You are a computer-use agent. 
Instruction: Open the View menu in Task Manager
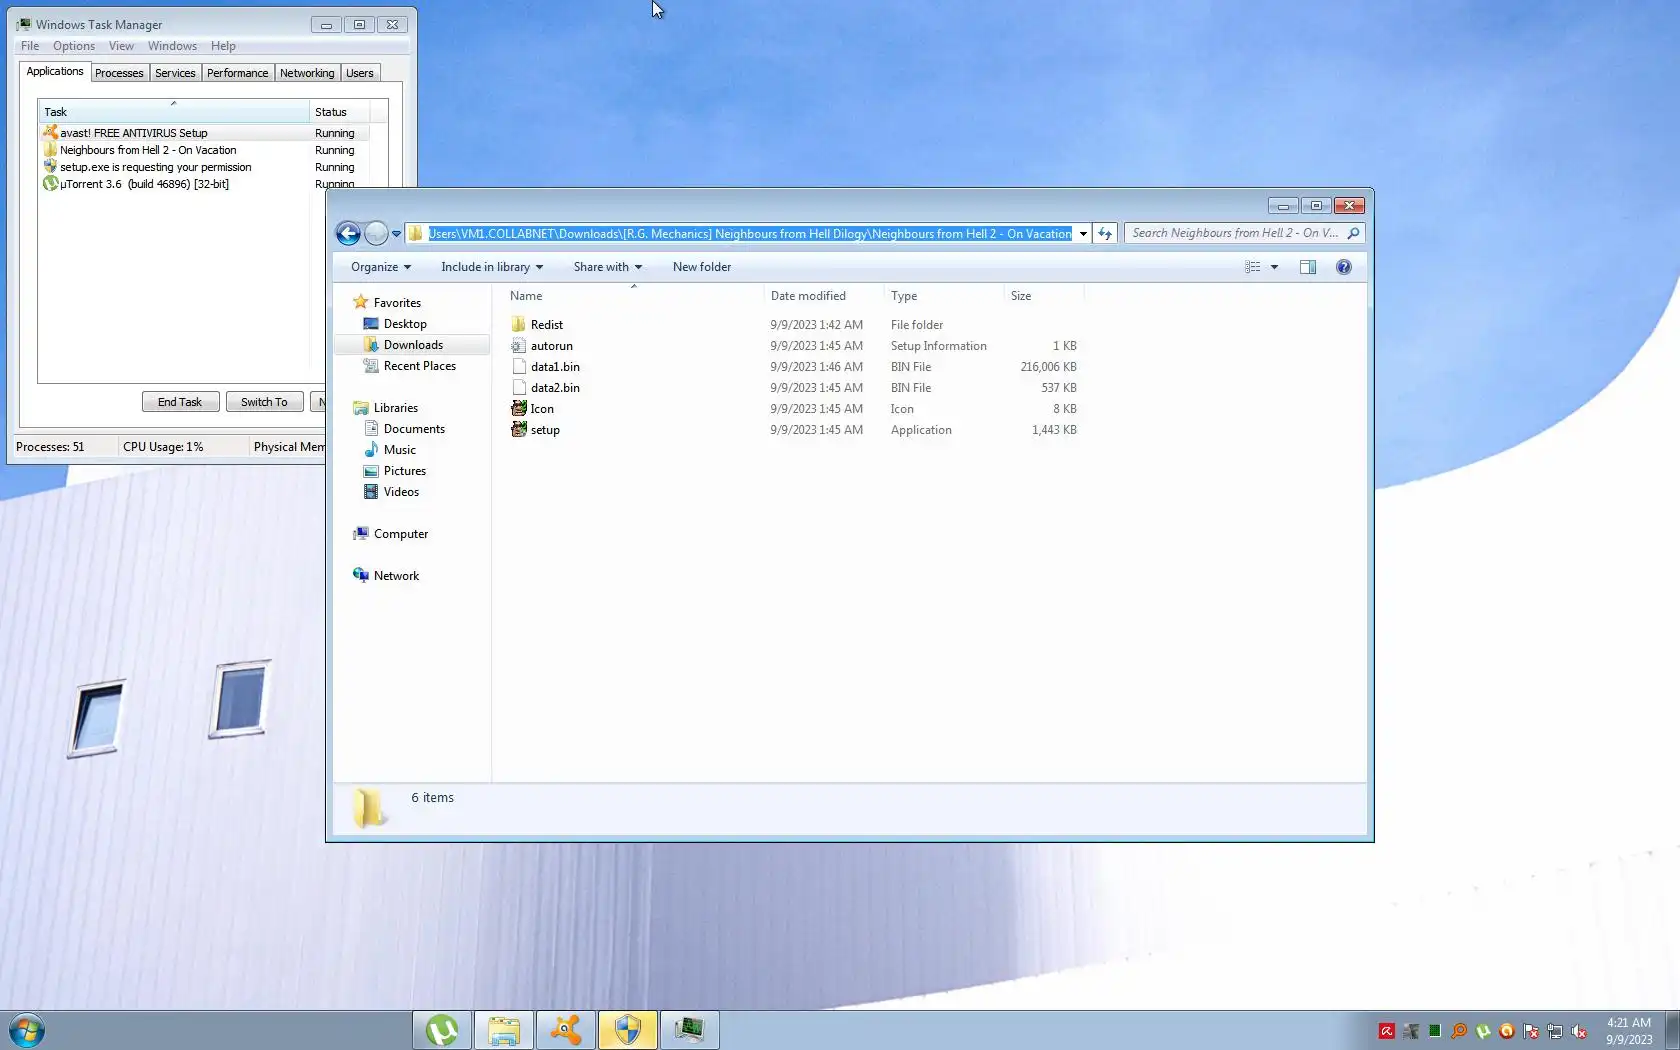(x=121, y=46)
